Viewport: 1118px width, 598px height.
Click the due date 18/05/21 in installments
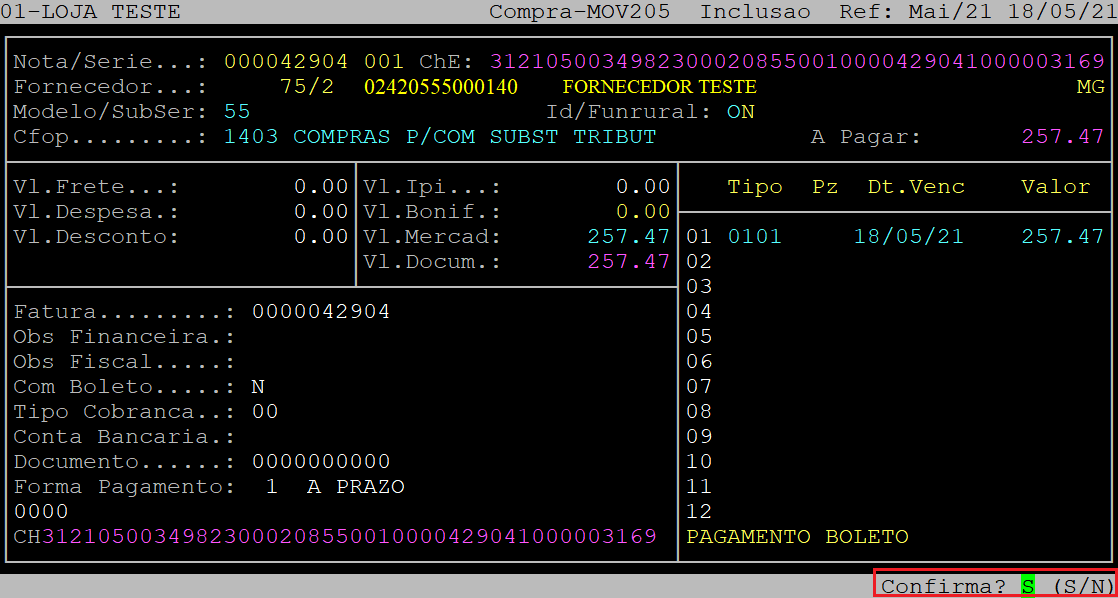[909, 237]
